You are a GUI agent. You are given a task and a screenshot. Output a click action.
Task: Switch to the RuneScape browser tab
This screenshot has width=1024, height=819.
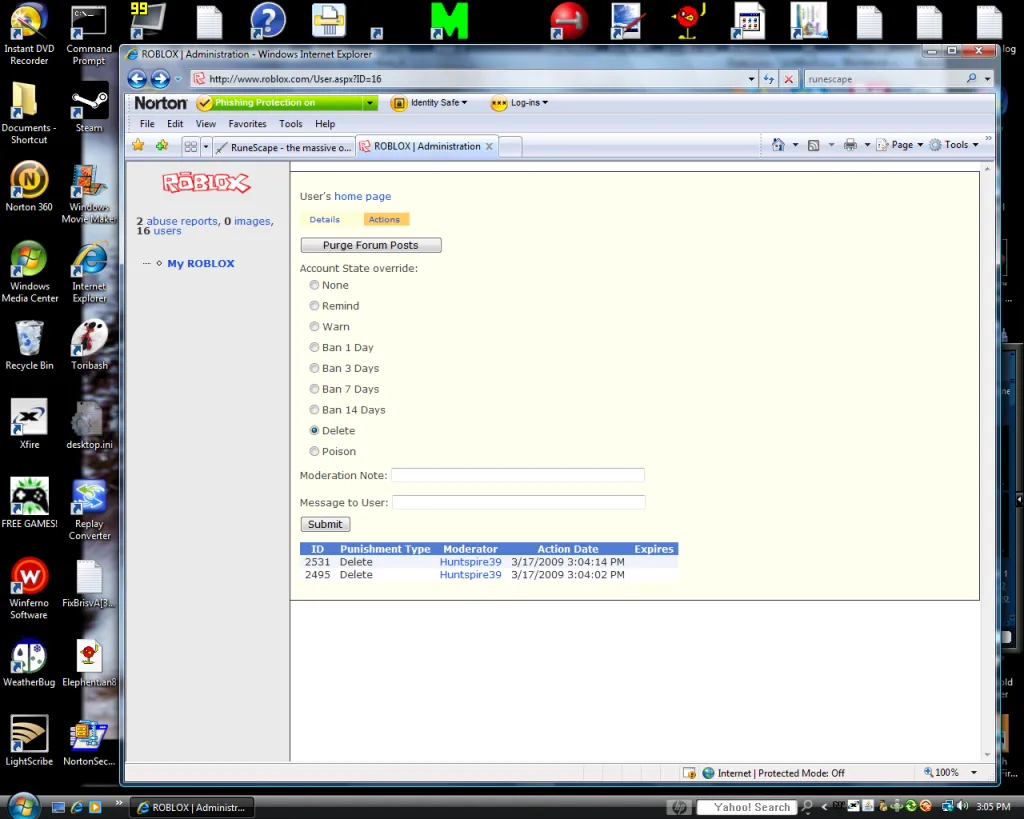284,147
